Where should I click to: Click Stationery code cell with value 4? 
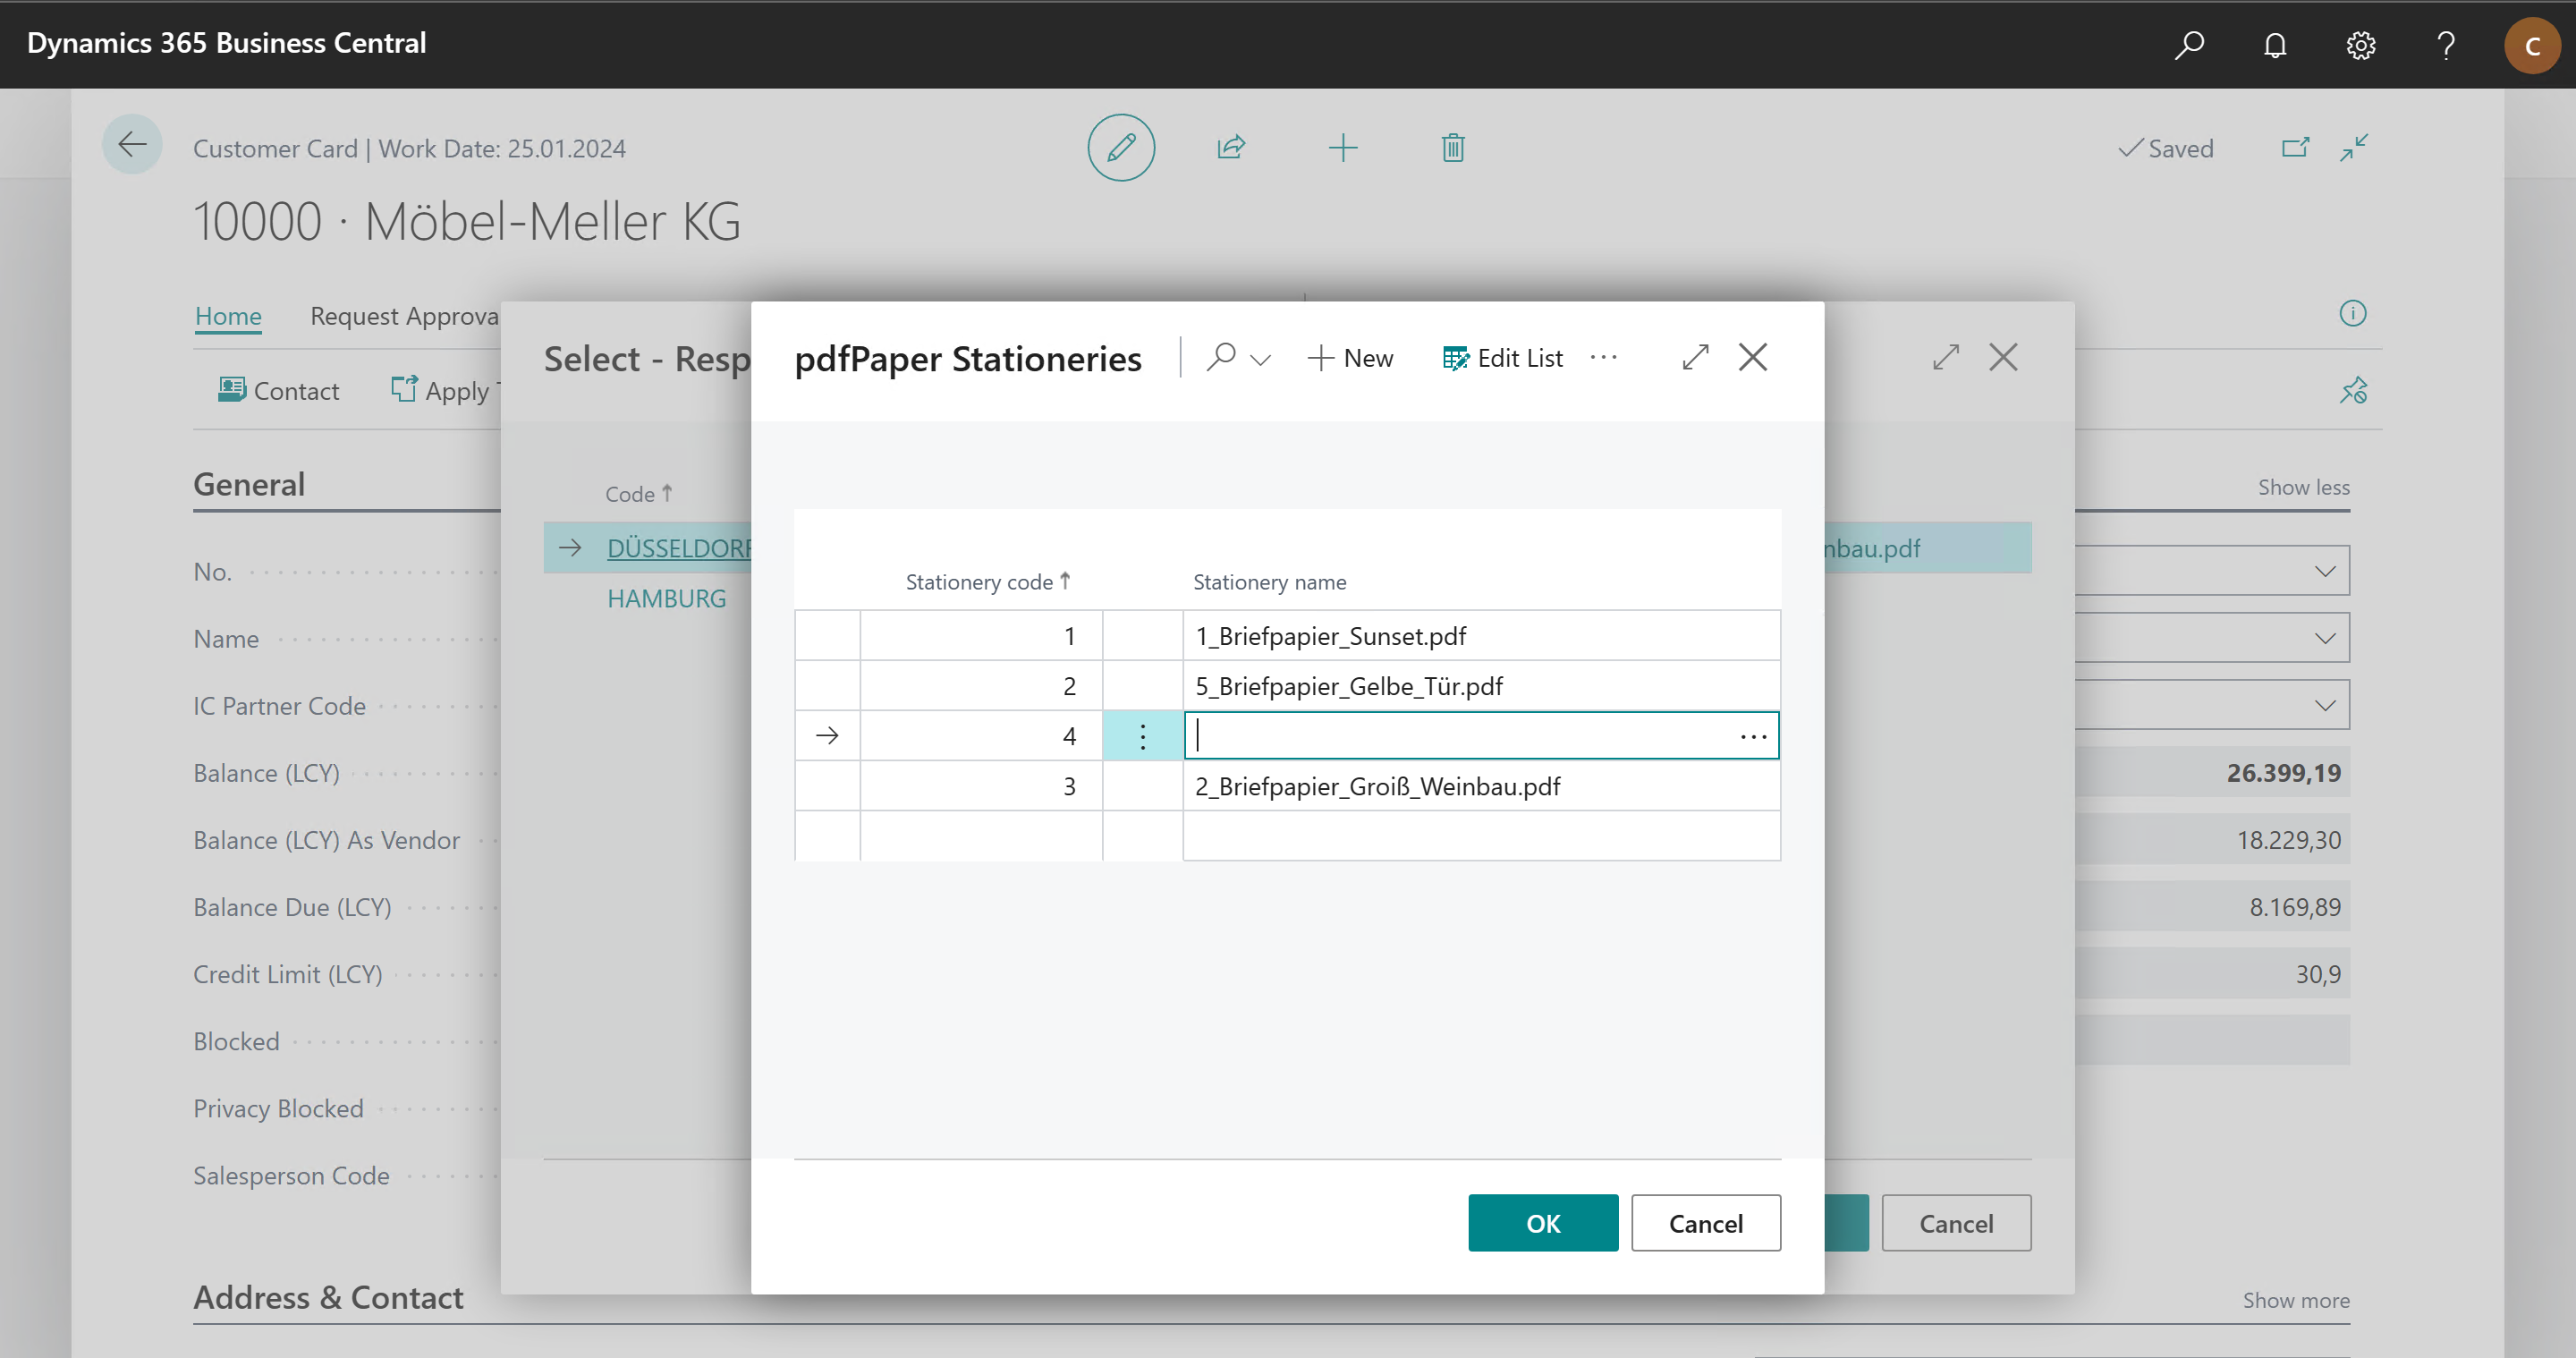[x=981, y=736]
